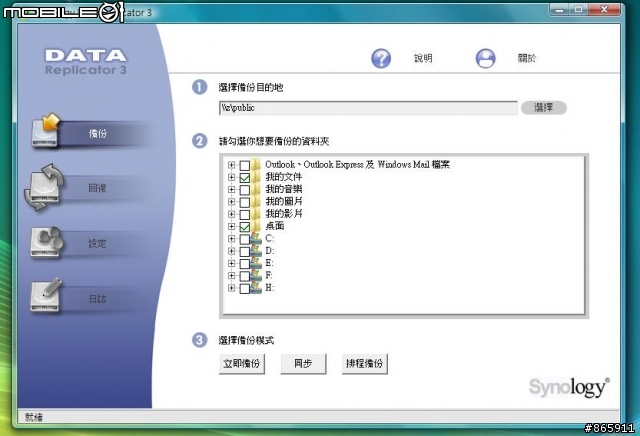Check the 我的影片 checkbox

244,214
